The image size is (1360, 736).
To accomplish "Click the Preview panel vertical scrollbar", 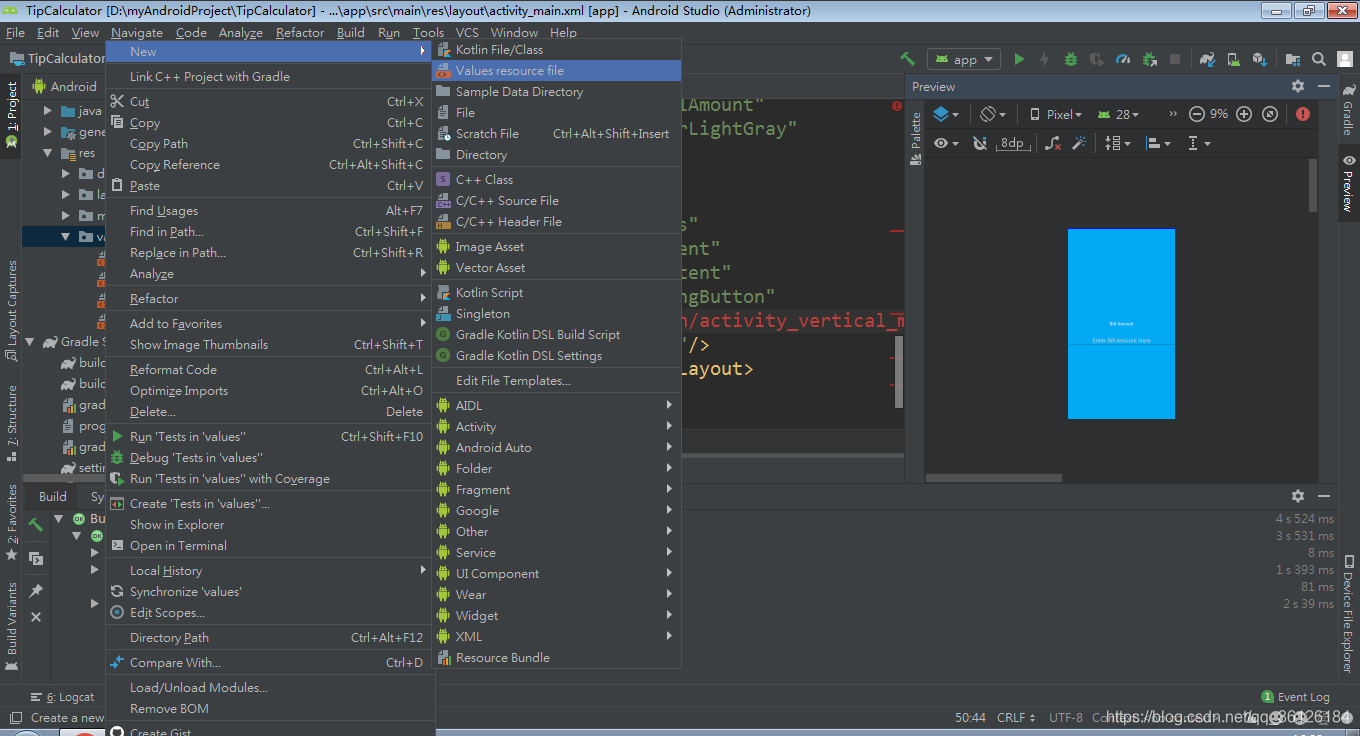I will 1313,185.
